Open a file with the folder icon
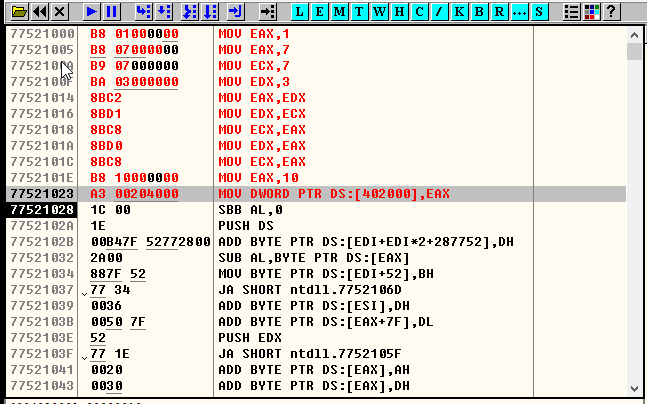The image size is (647, 404). click(19, 12)
